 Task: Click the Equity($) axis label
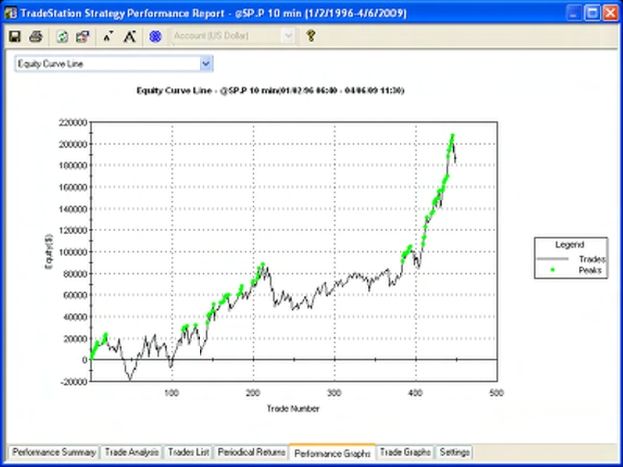tap(49, 252)
